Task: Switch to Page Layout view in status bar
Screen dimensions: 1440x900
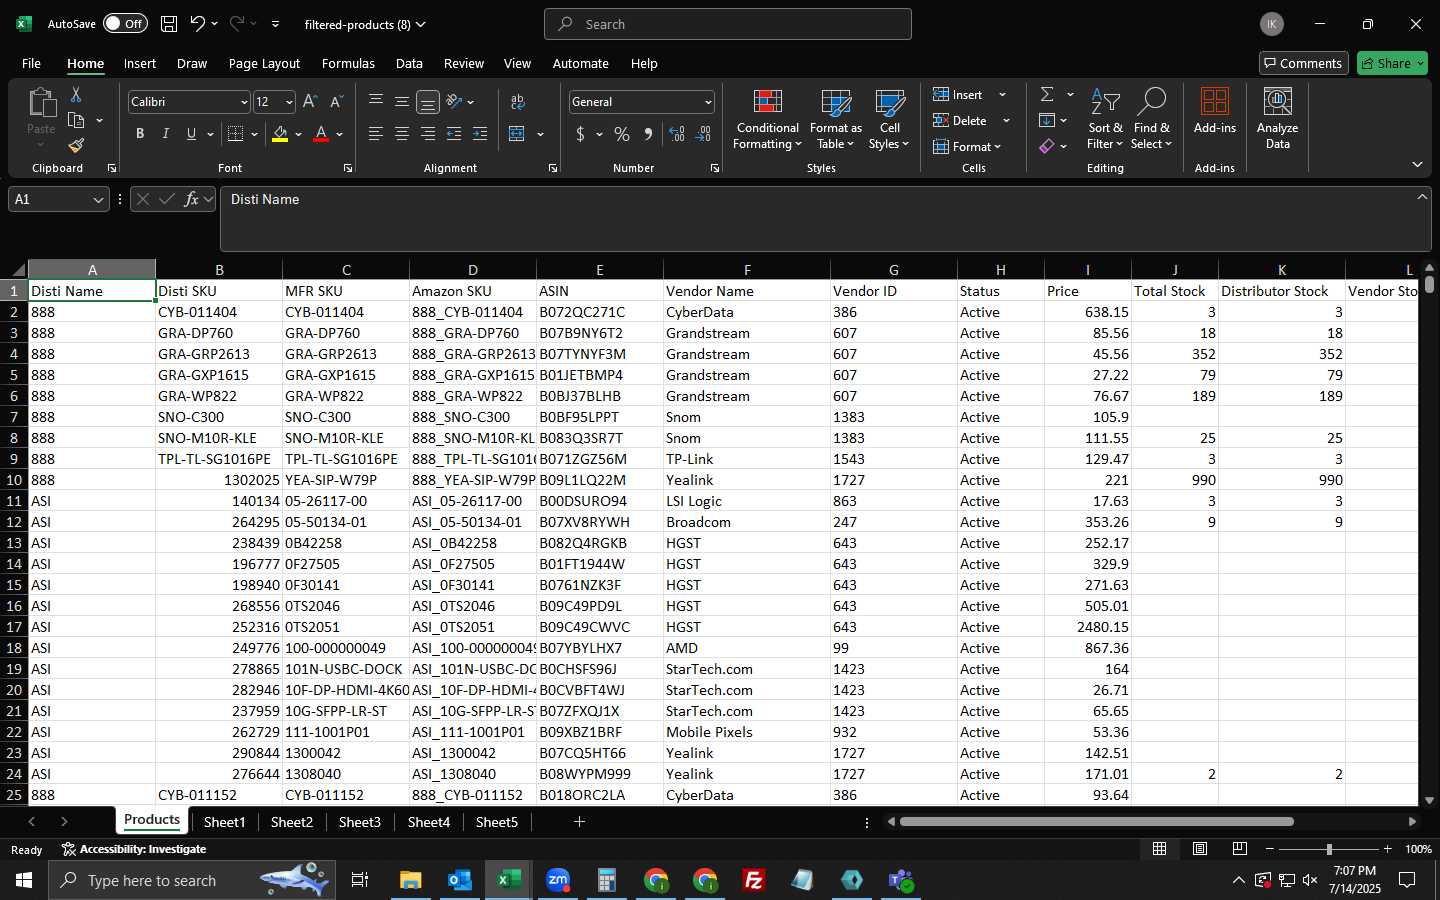Action: tap(1199, 849)
